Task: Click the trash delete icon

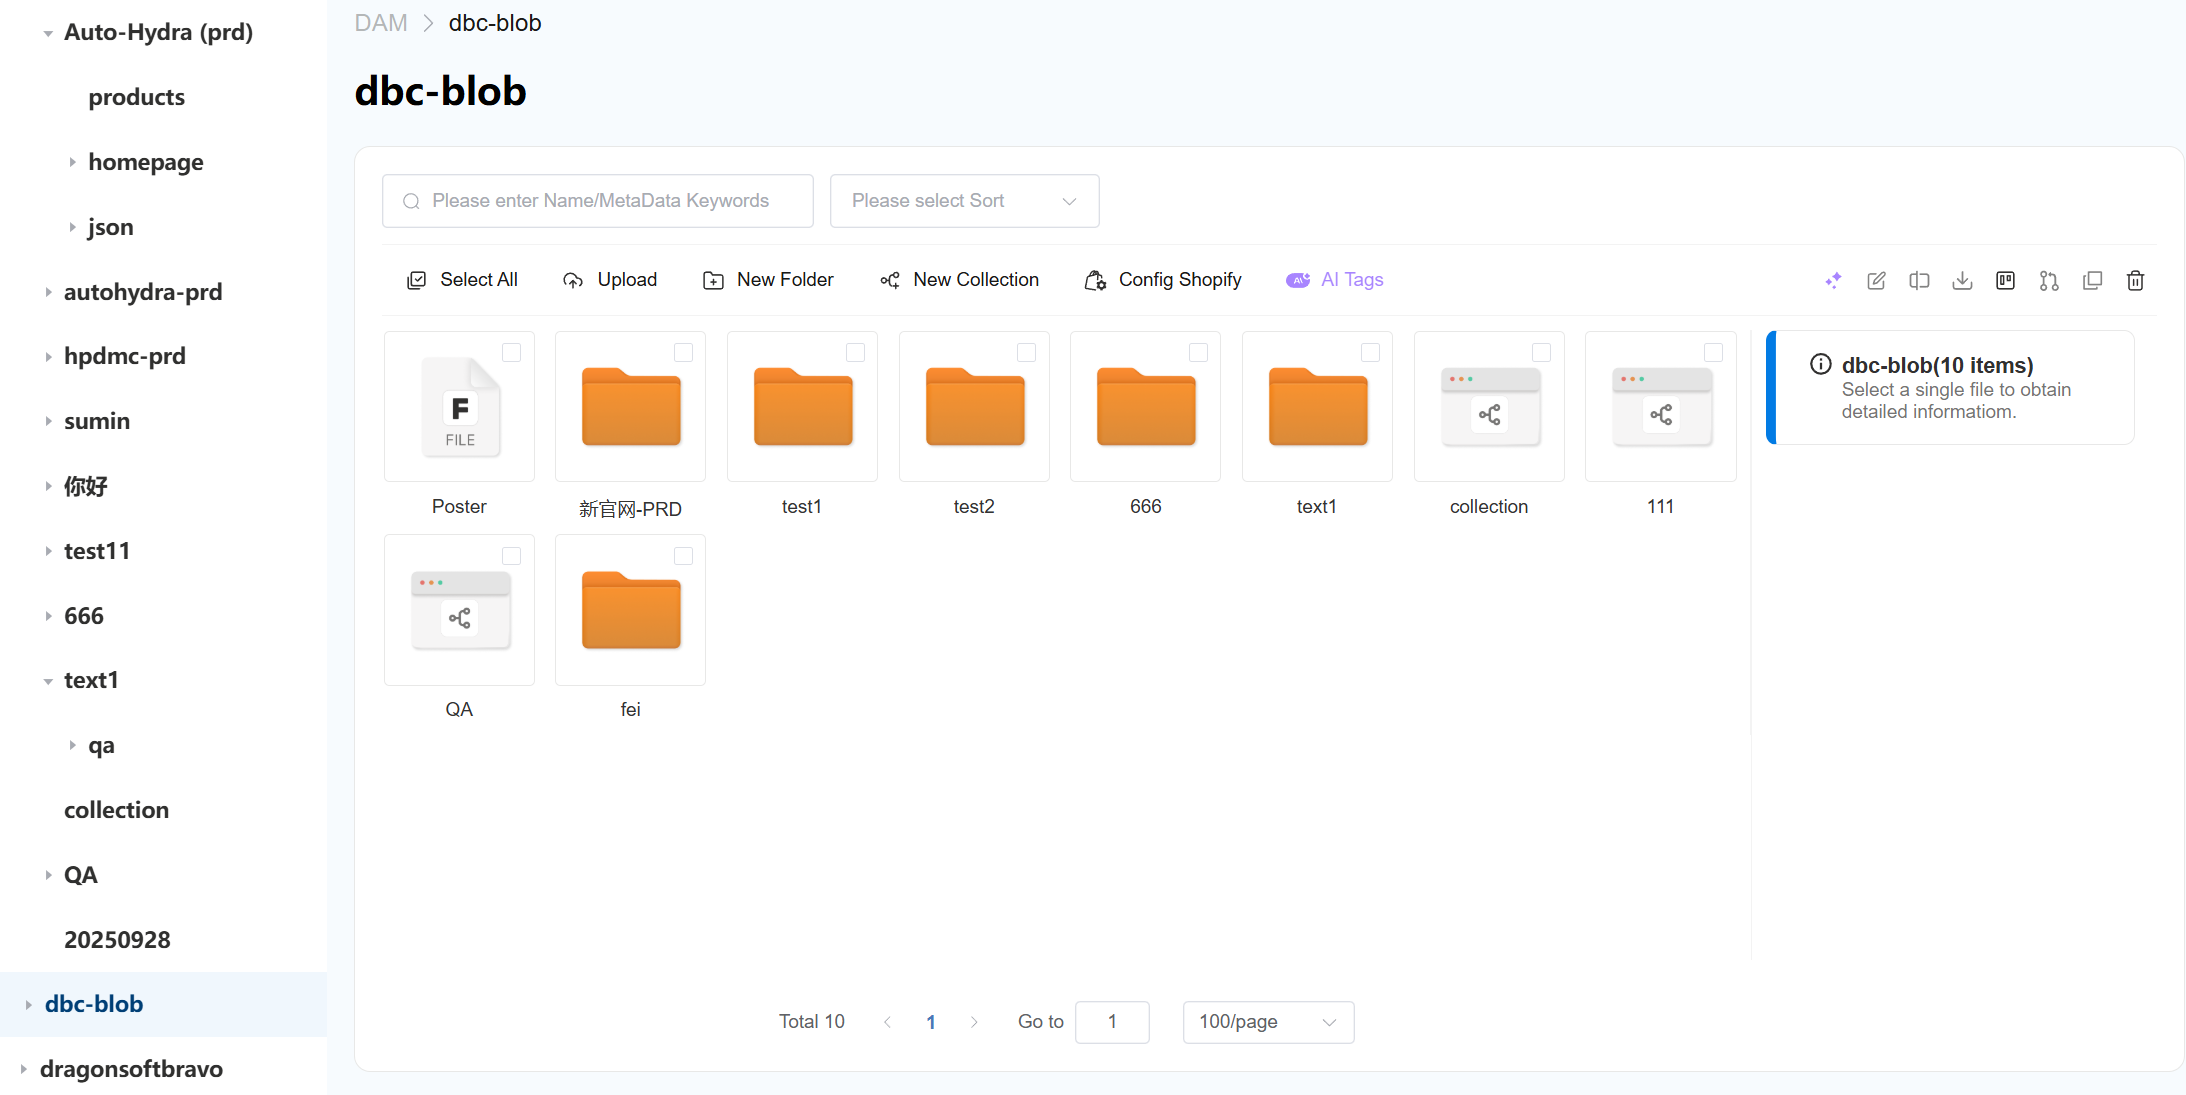Action: [2135, 281]
